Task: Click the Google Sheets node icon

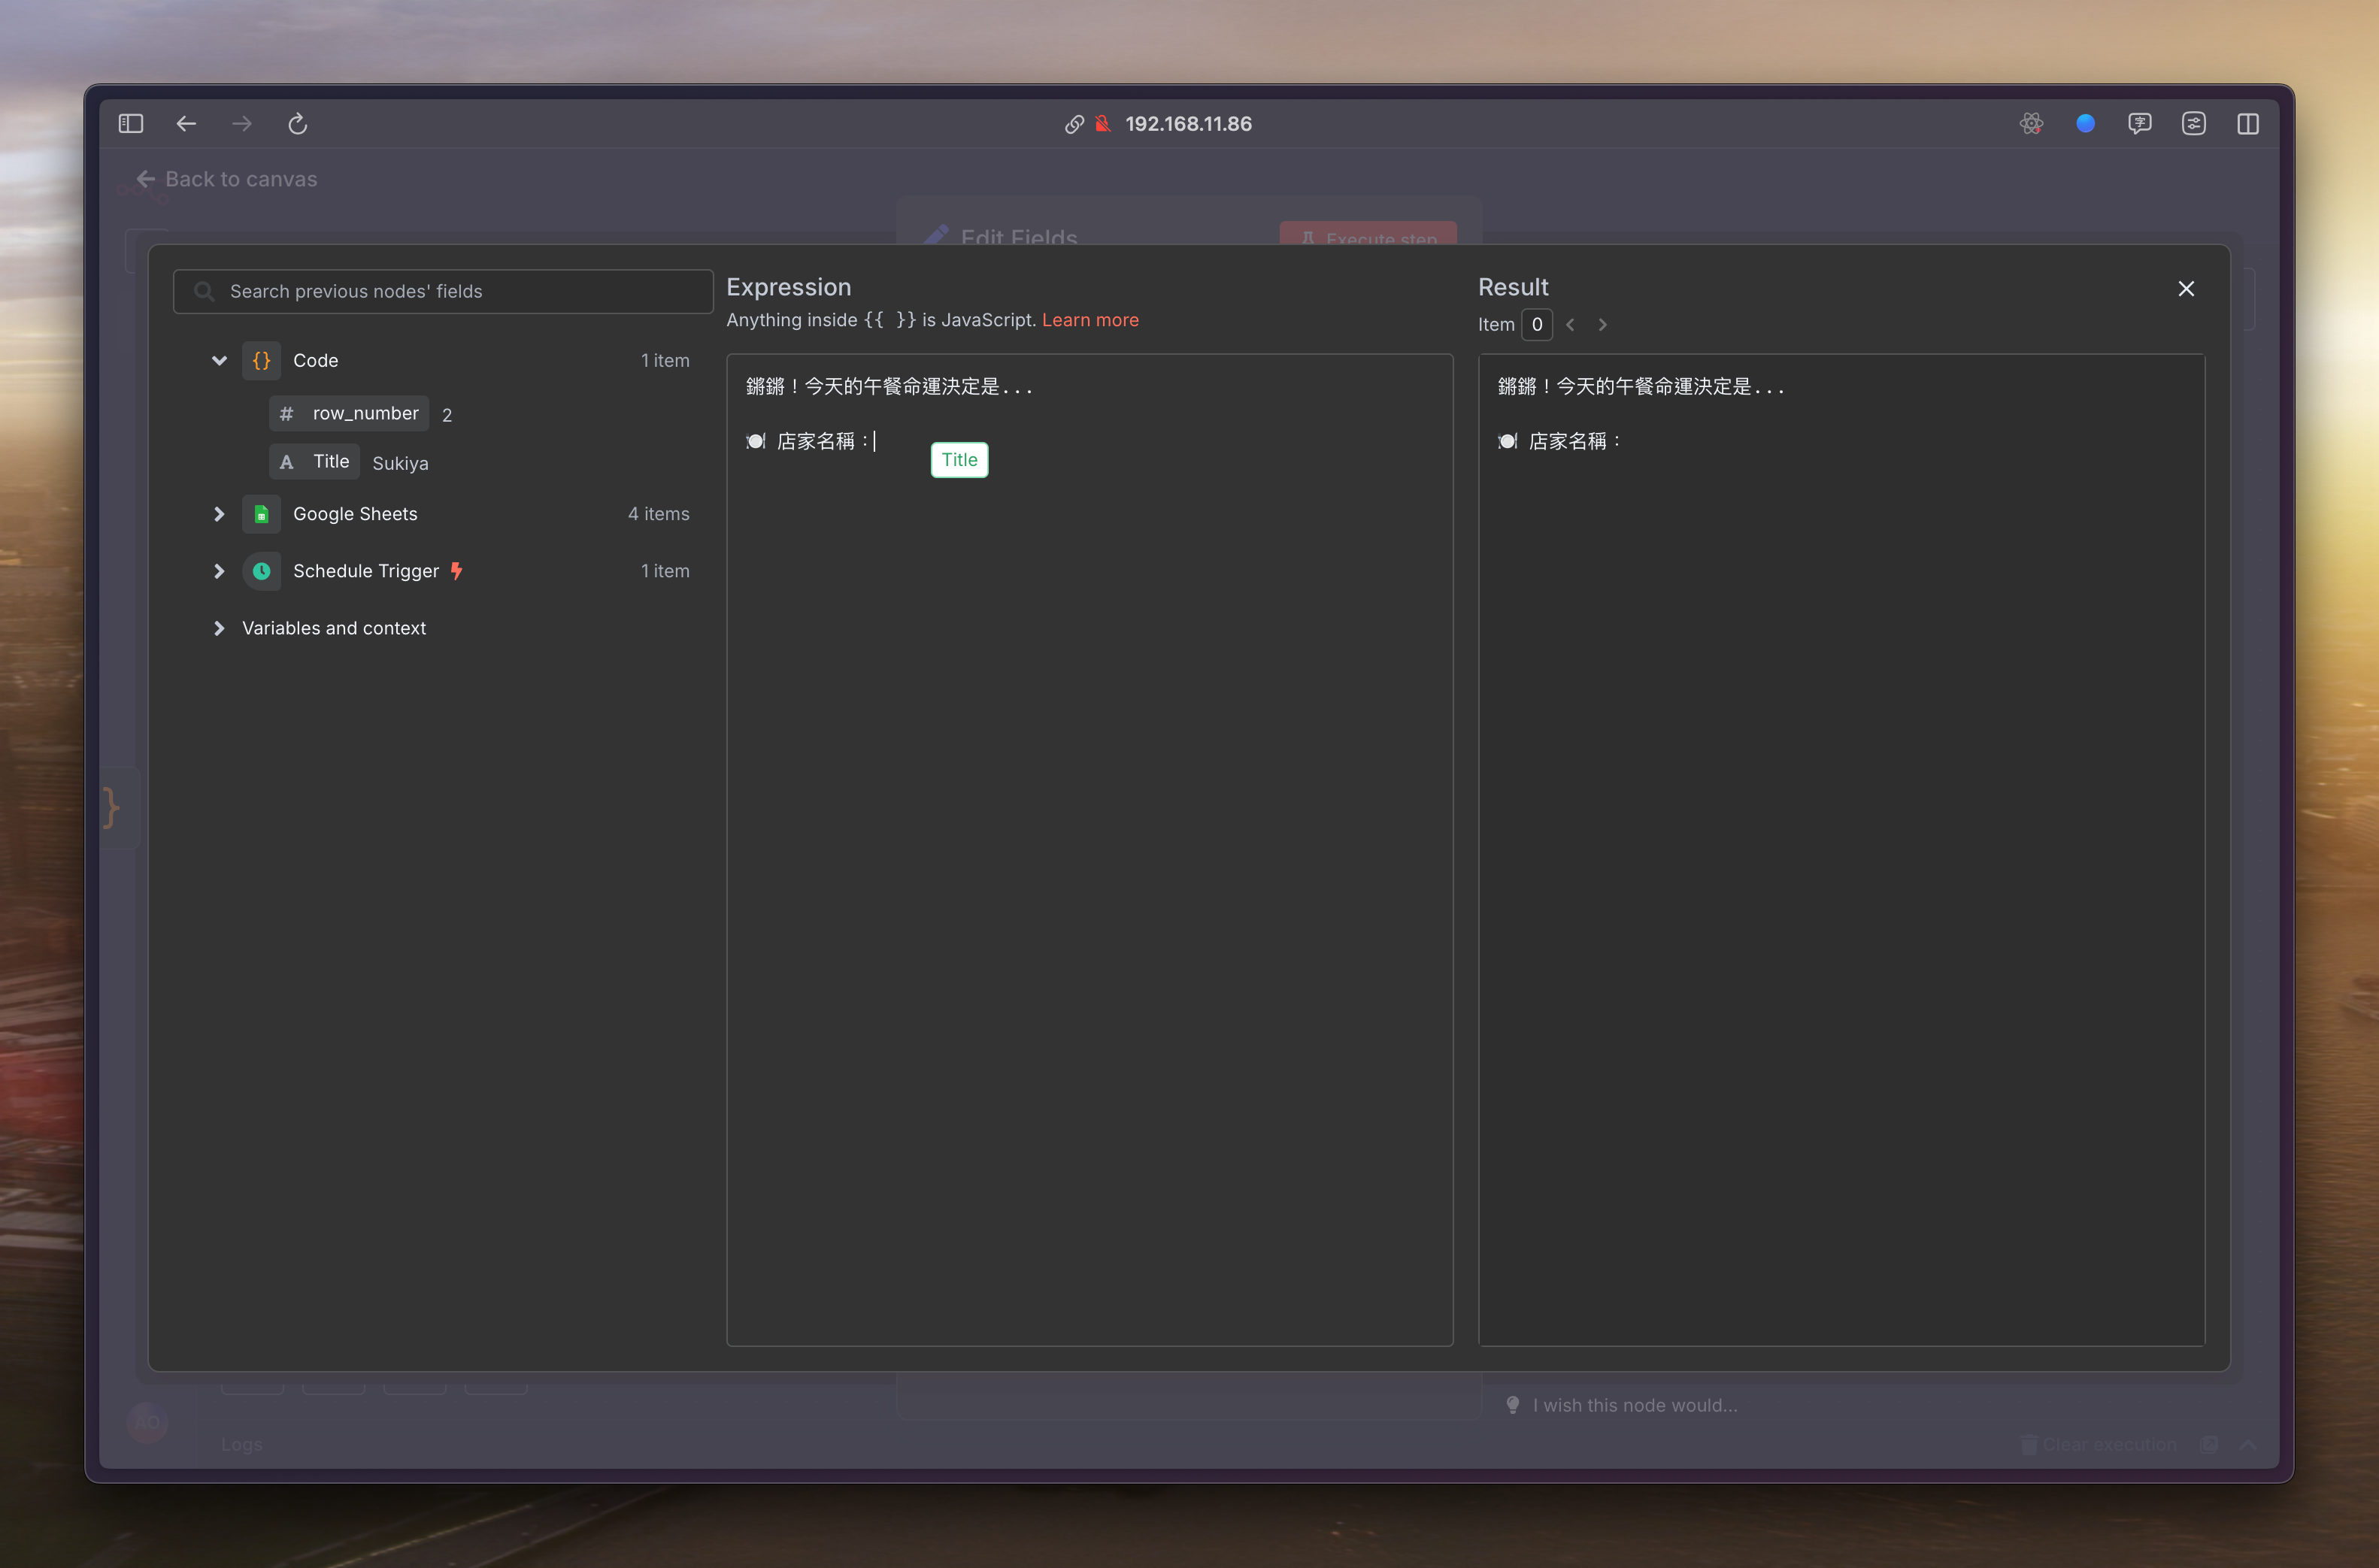Action: (x=261, y=514)
